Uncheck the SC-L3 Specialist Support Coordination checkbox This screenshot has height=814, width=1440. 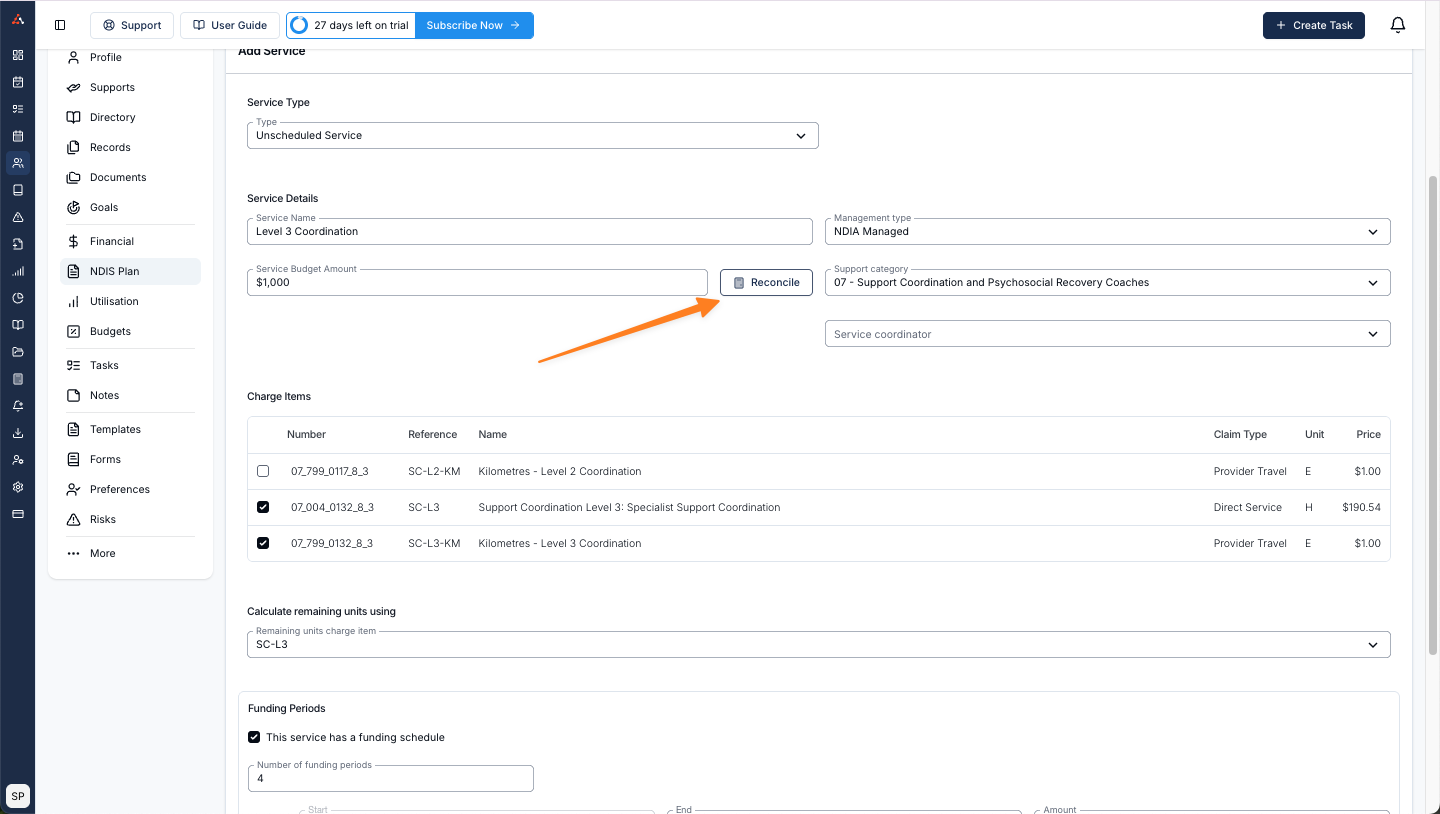[x=263, y=507]
